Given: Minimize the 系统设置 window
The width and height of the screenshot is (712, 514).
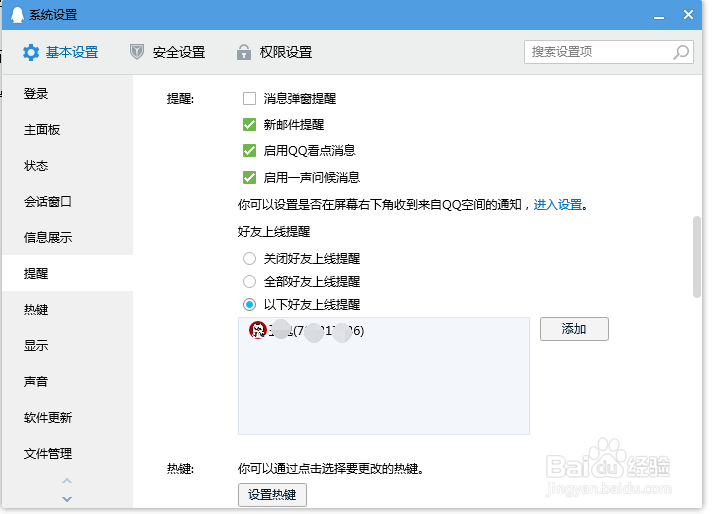Looking at the screenshot, I should click(x=659, y=16).
